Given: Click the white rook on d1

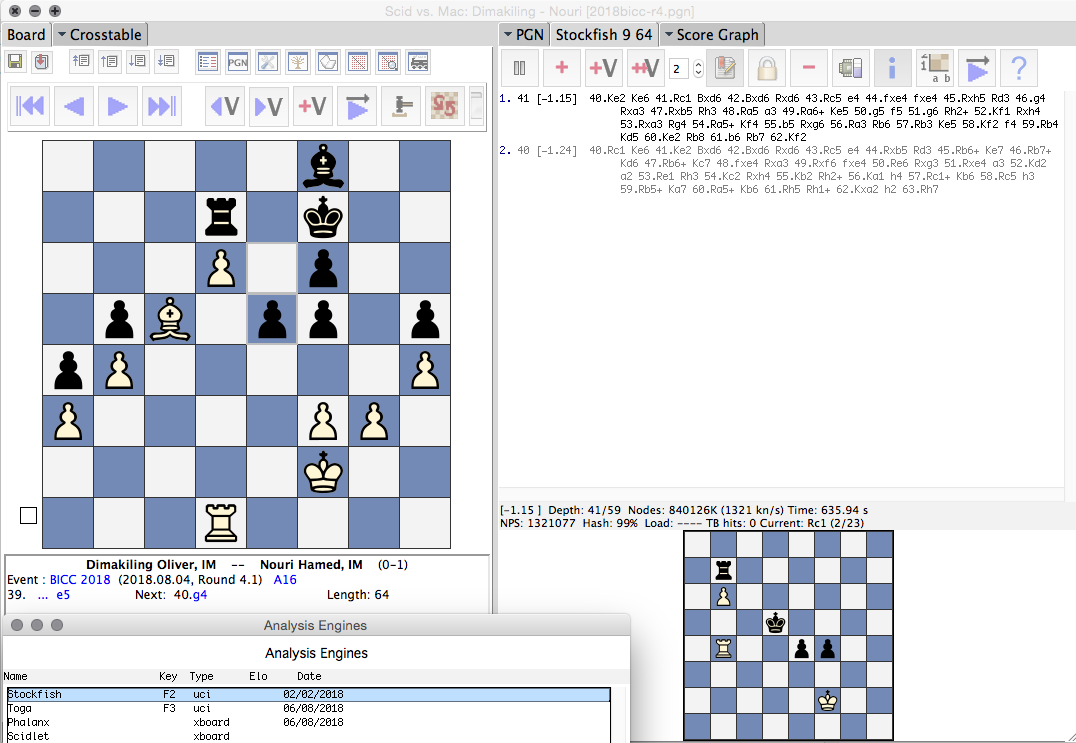Looking at the screenshot, I should pyautogui.click(x=221, y=523).
